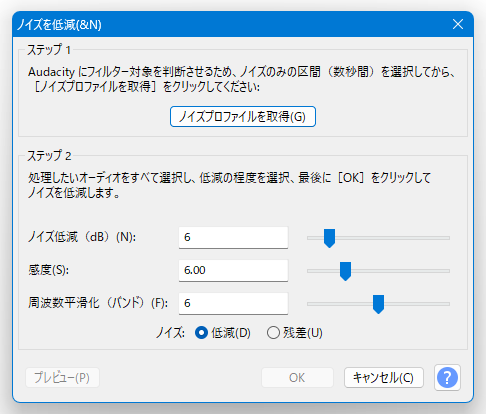Focus the 感度(S) input field showing 6.00
This screenshot has width=486, height=414.
coord(233,271)
